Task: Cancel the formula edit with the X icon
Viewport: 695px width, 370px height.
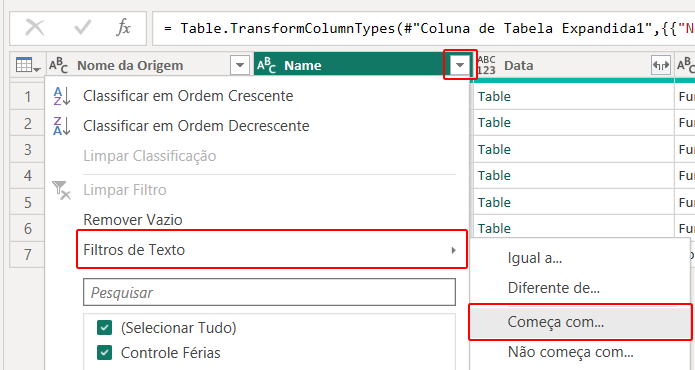Action: tap(35, 28)
